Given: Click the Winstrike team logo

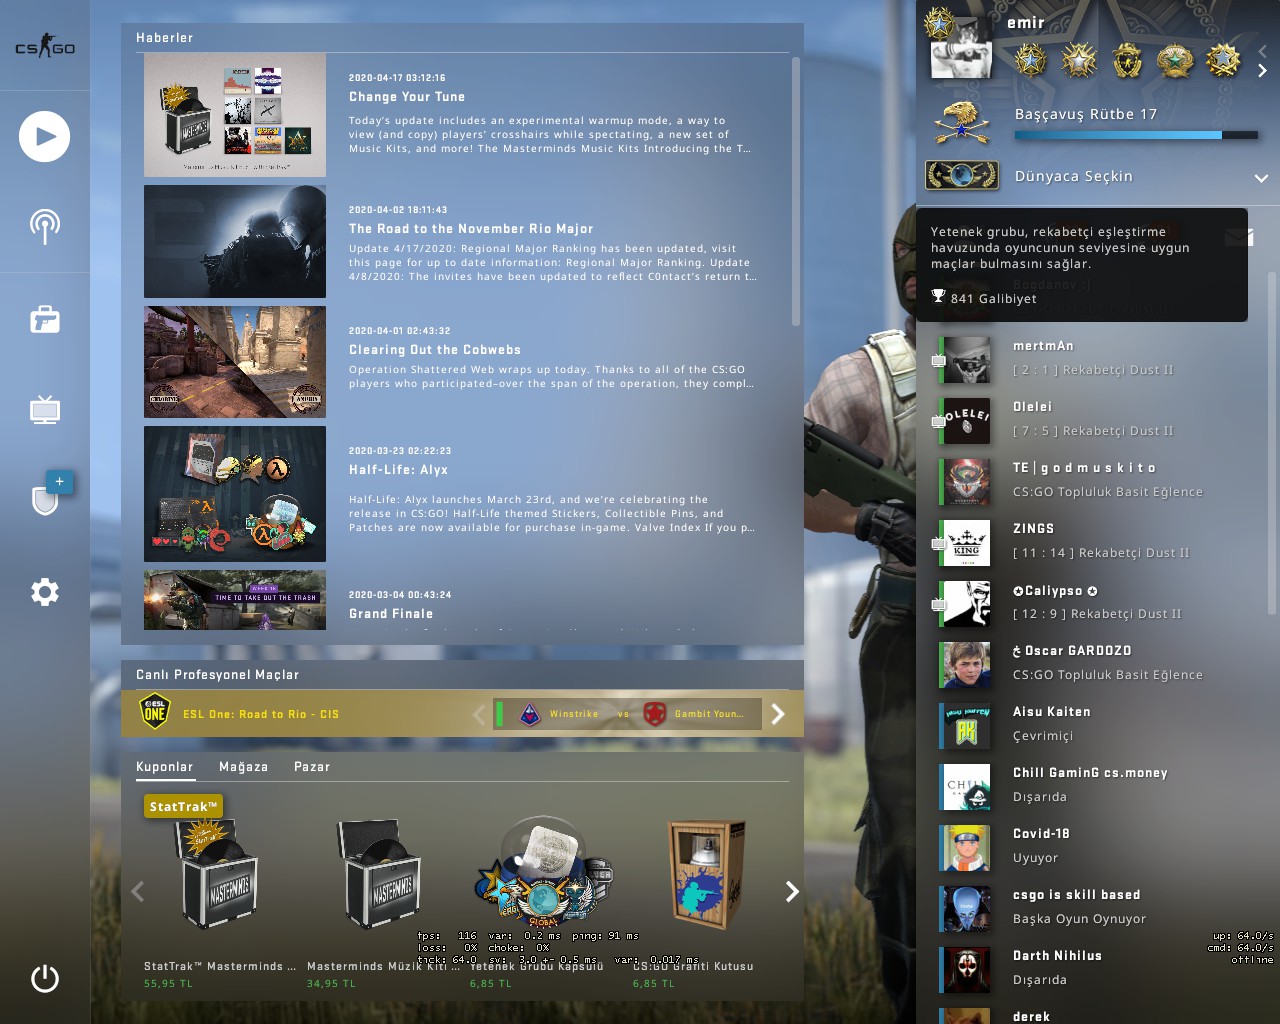Looking at the screenshot, I should pyautogui.click(x=530, y=714).
